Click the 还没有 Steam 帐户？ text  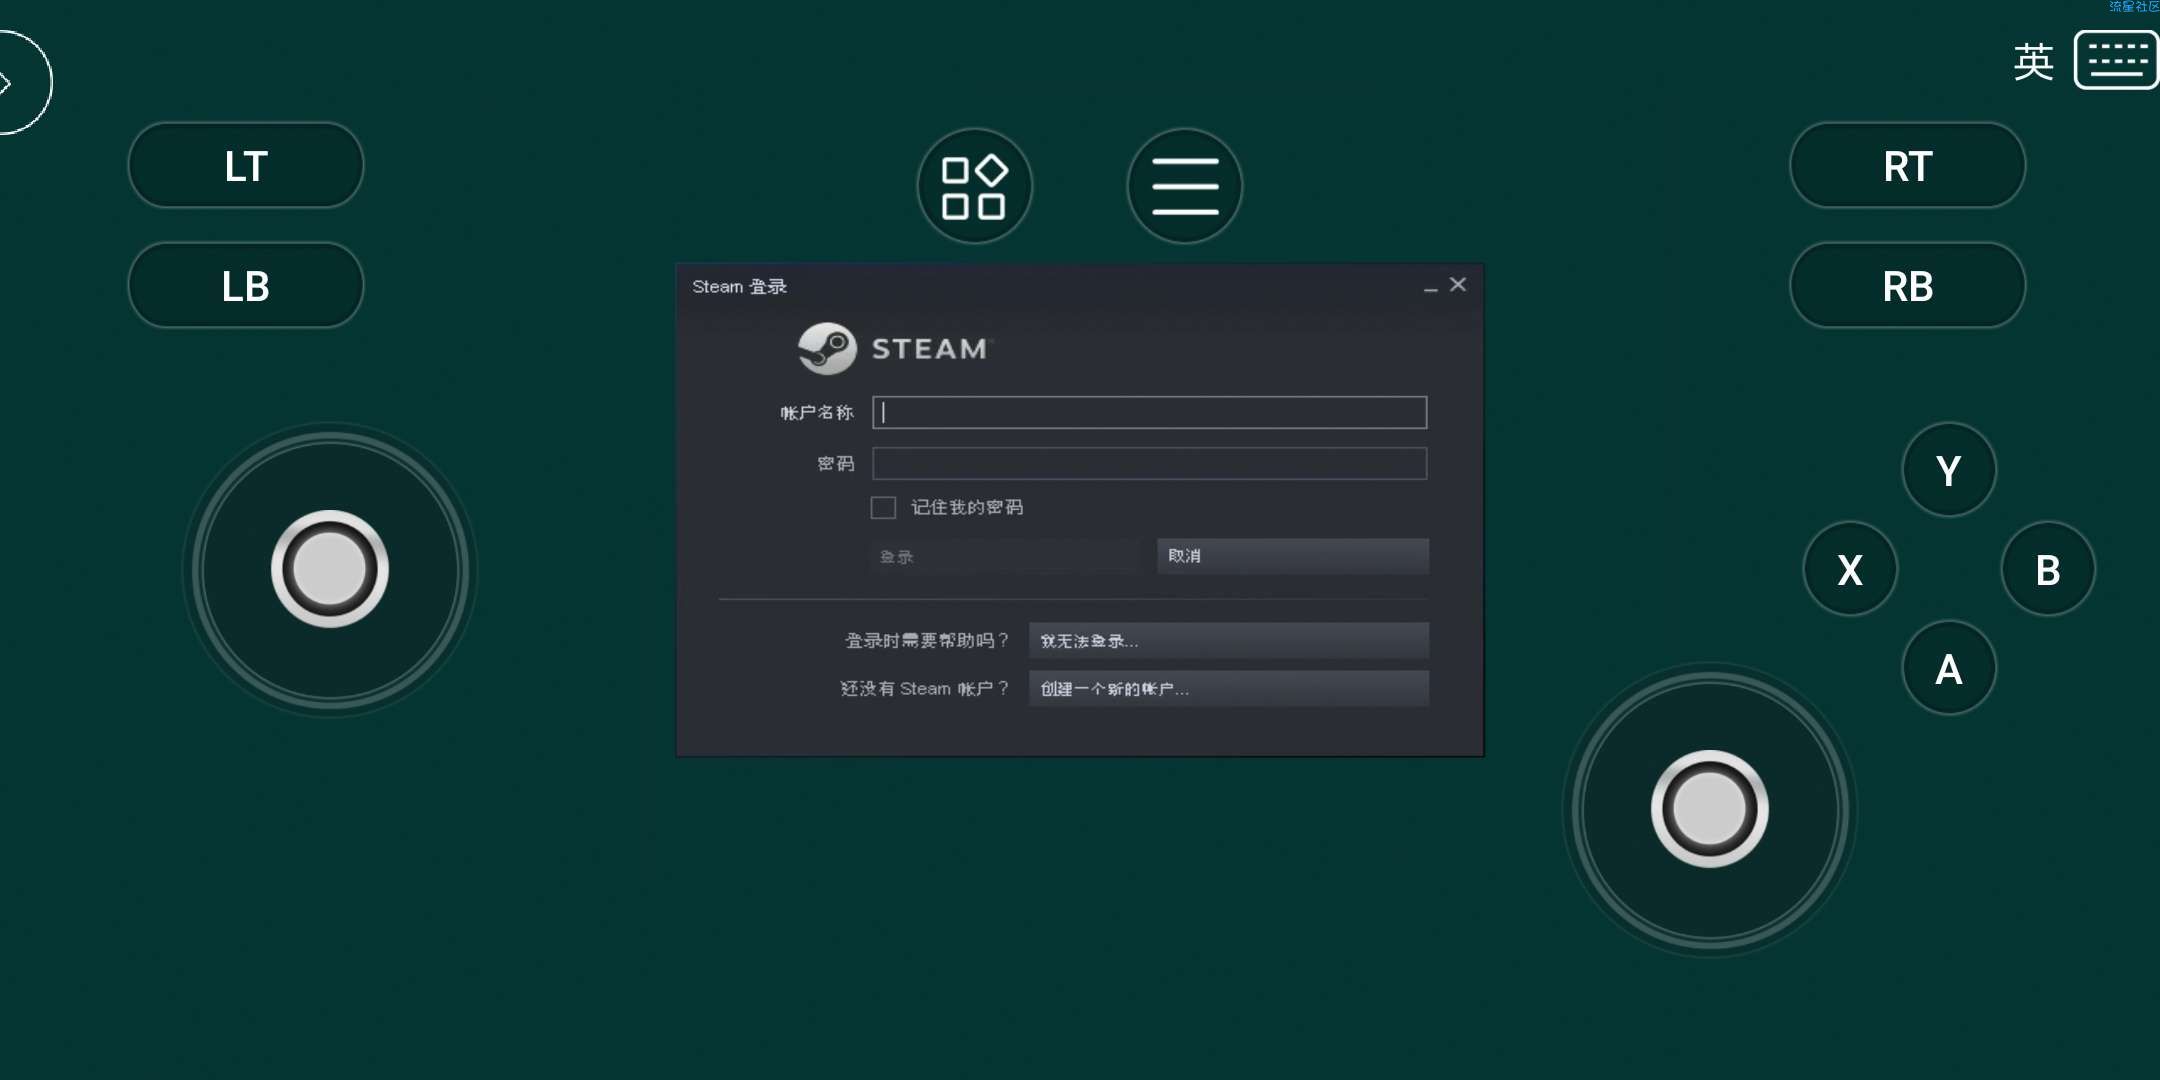click(925, 688)
